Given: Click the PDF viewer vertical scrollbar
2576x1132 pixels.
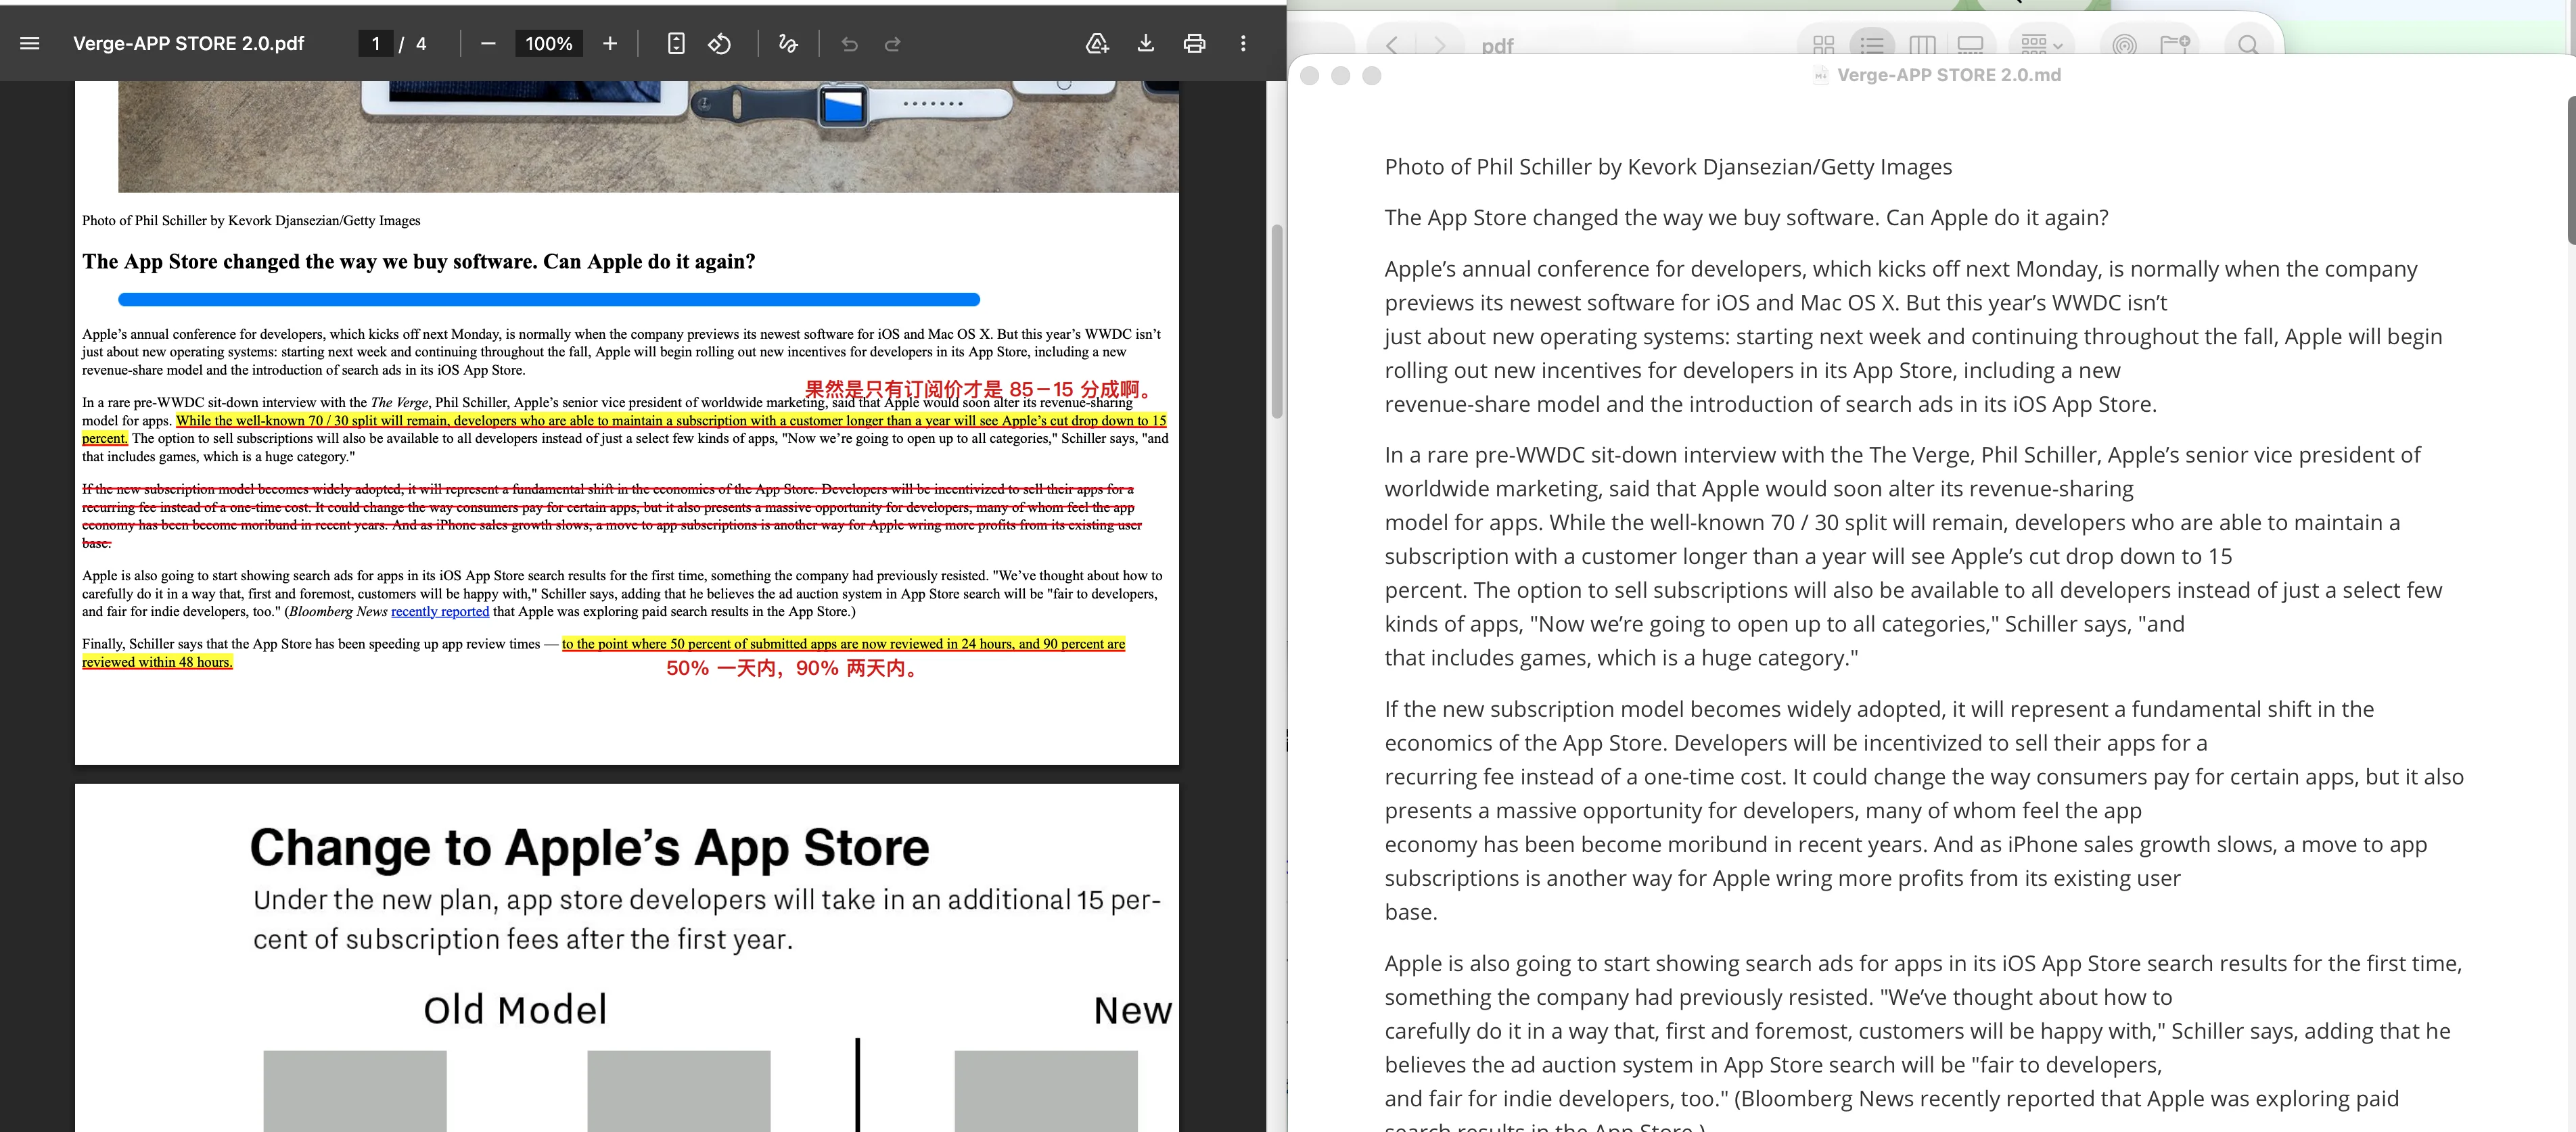Looking at the screenshot, I should pos(1276,322).
